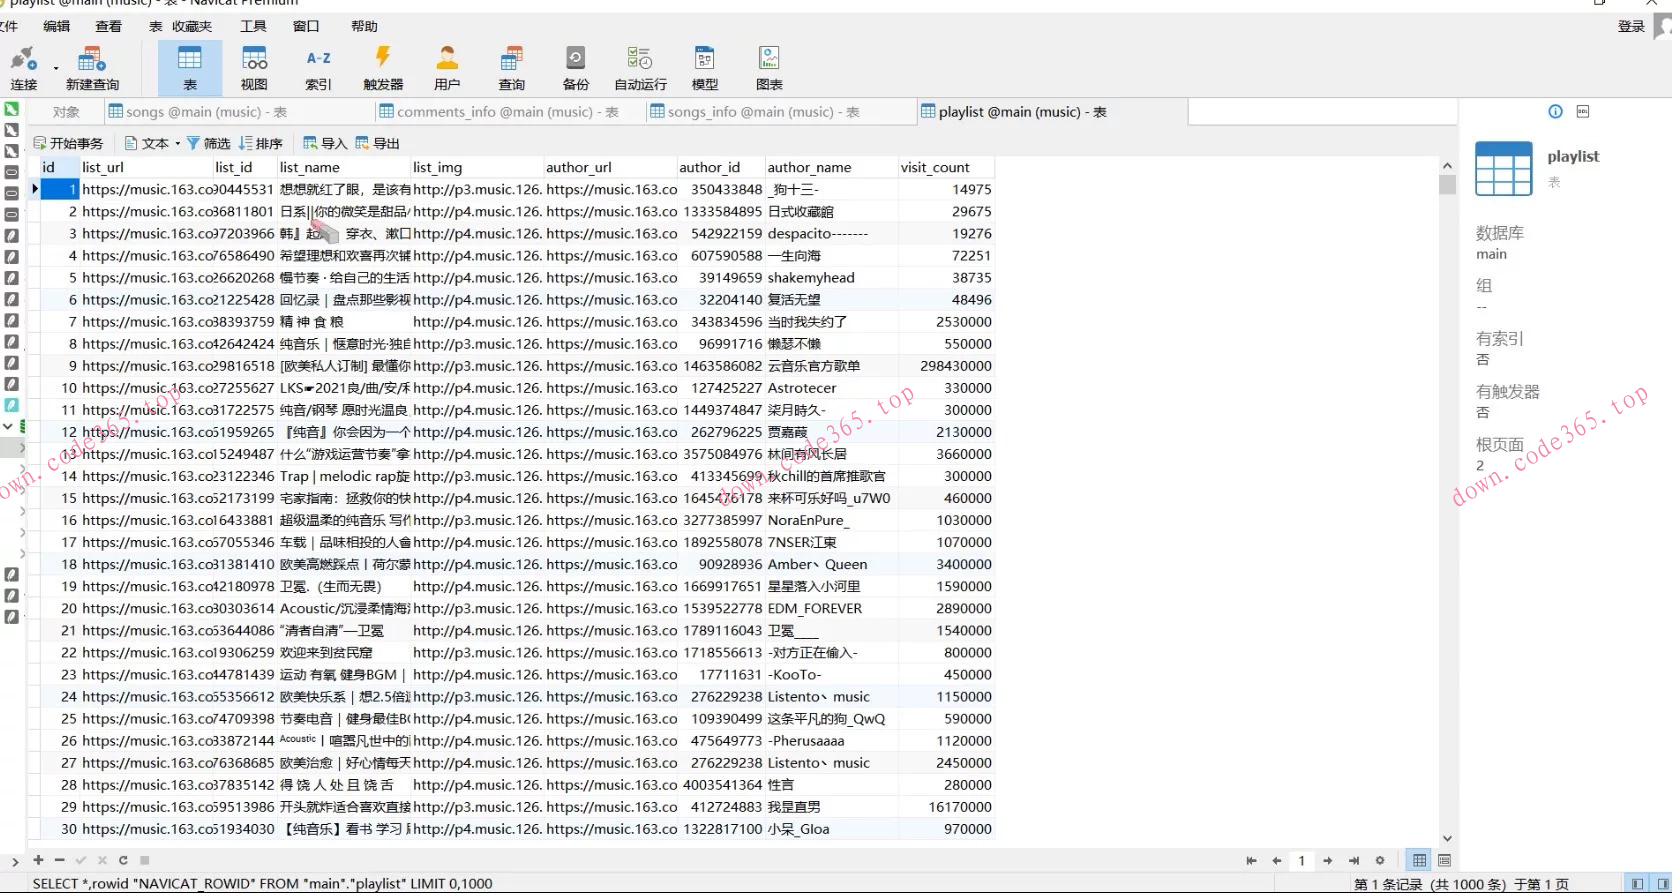Open the 用户 (User) icon

[447, 68]
